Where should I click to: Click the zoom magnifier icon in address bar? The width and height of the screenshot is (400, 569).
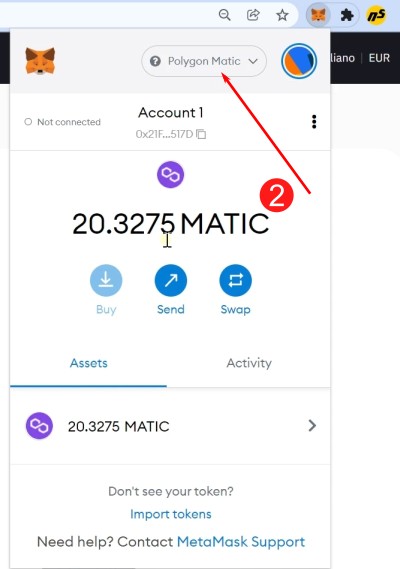coord(225,15)
